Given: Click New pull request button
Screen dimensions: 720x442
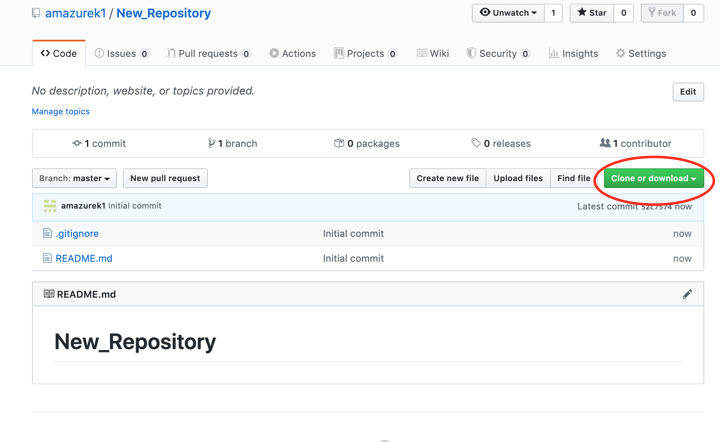Looking at the screenshot, I should [165, 178].
